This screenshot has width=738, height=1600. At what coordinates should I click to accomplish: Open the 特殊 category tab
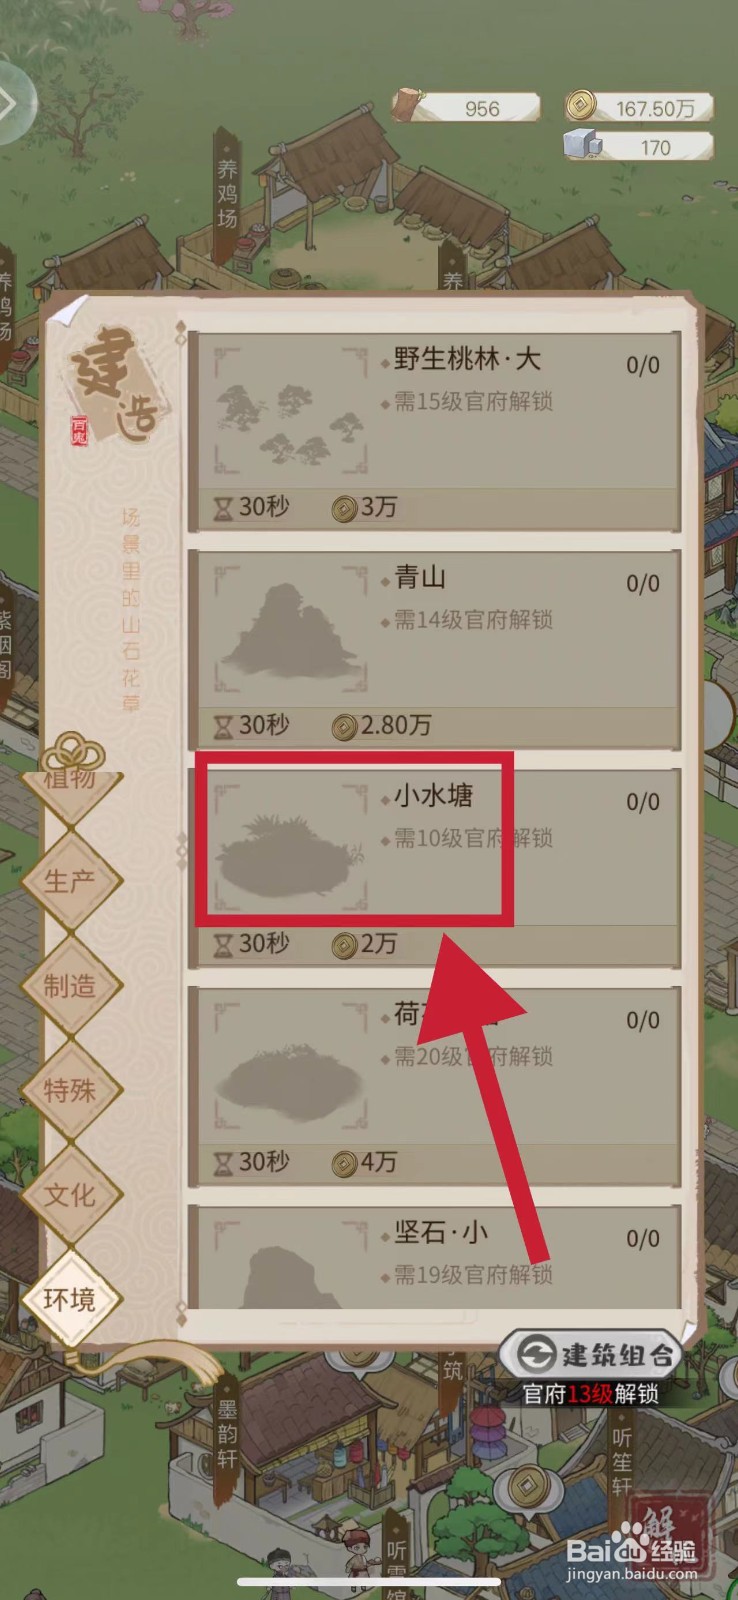(x=69, y=1090)
